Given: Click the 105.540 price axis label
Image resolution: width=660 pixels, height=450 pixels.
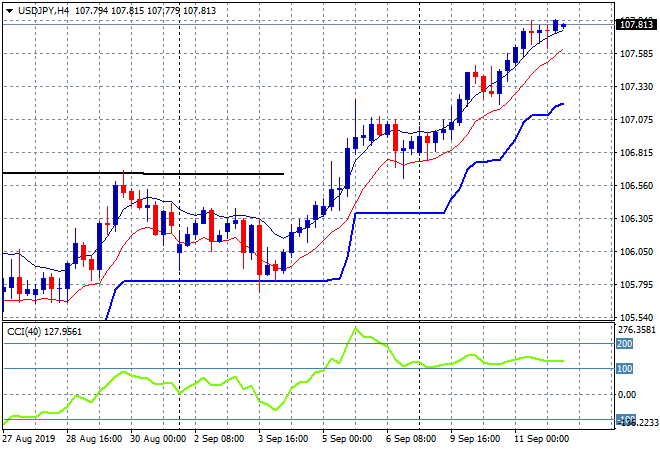Looking at the screenshot, I should click(636, 317).
